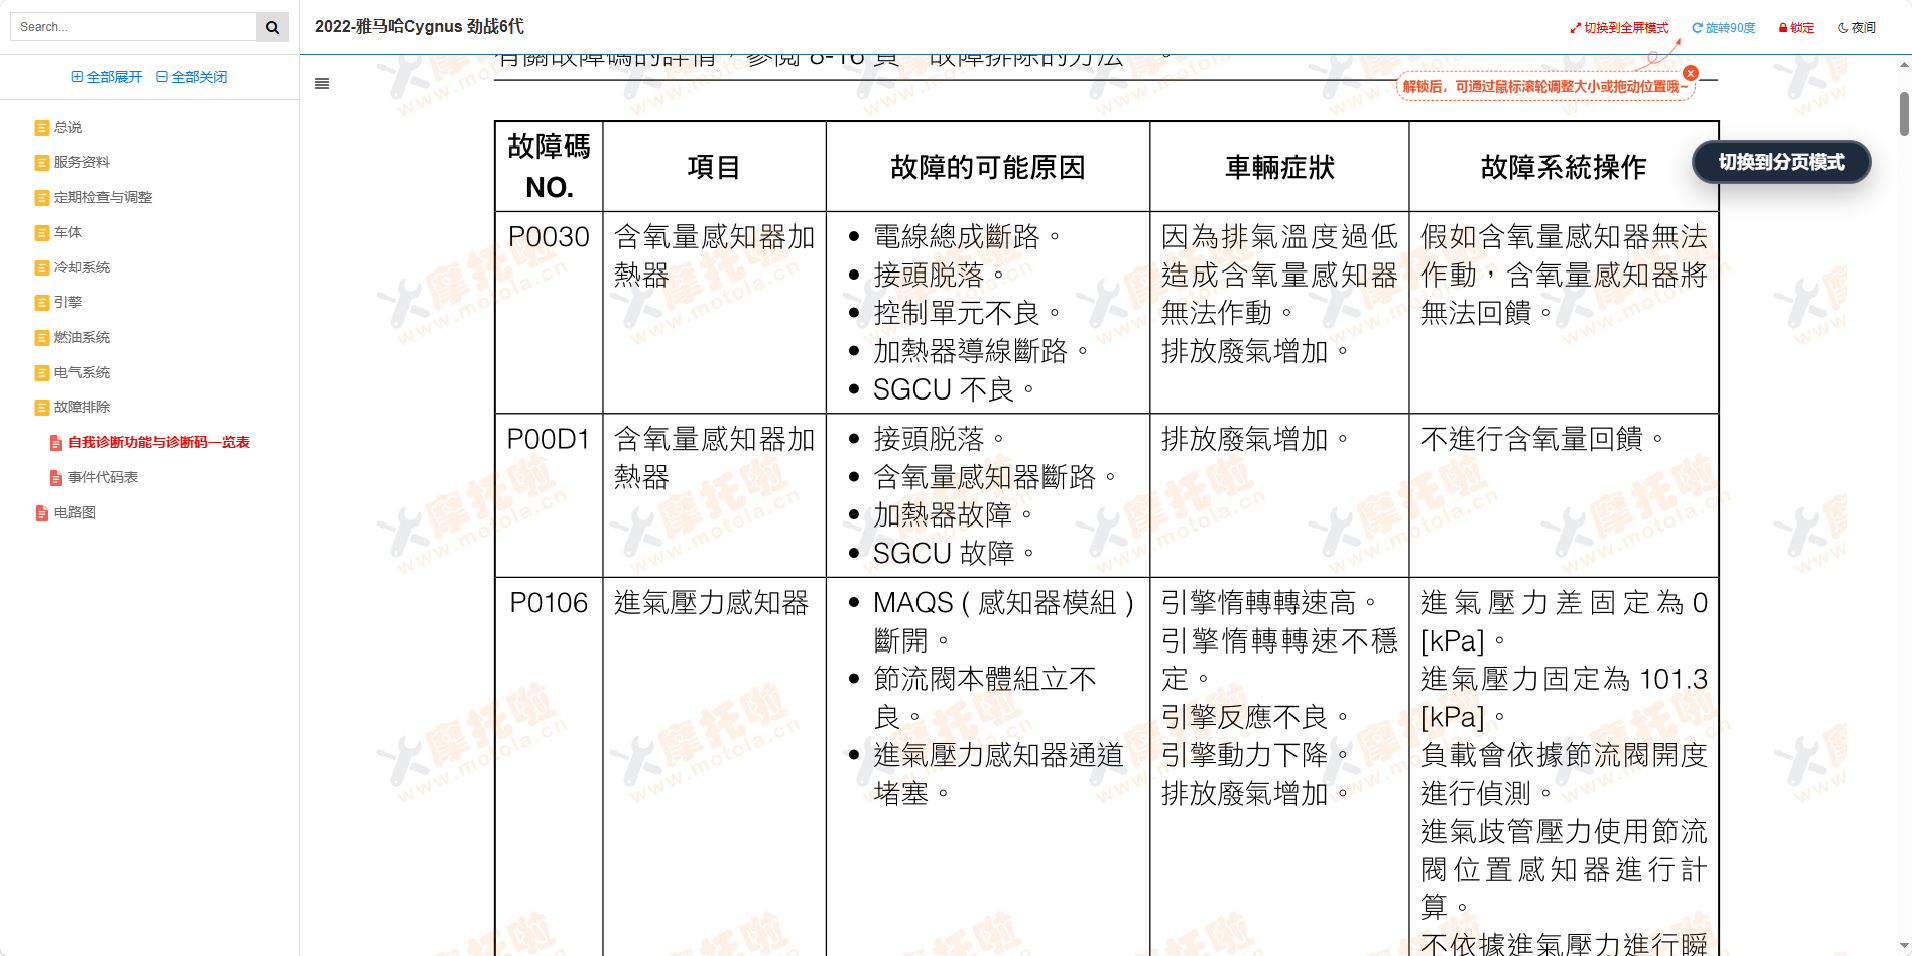Open the 电路图 document
The width and height of the screenshot is (1912, 956).
[x=75, y=512]
